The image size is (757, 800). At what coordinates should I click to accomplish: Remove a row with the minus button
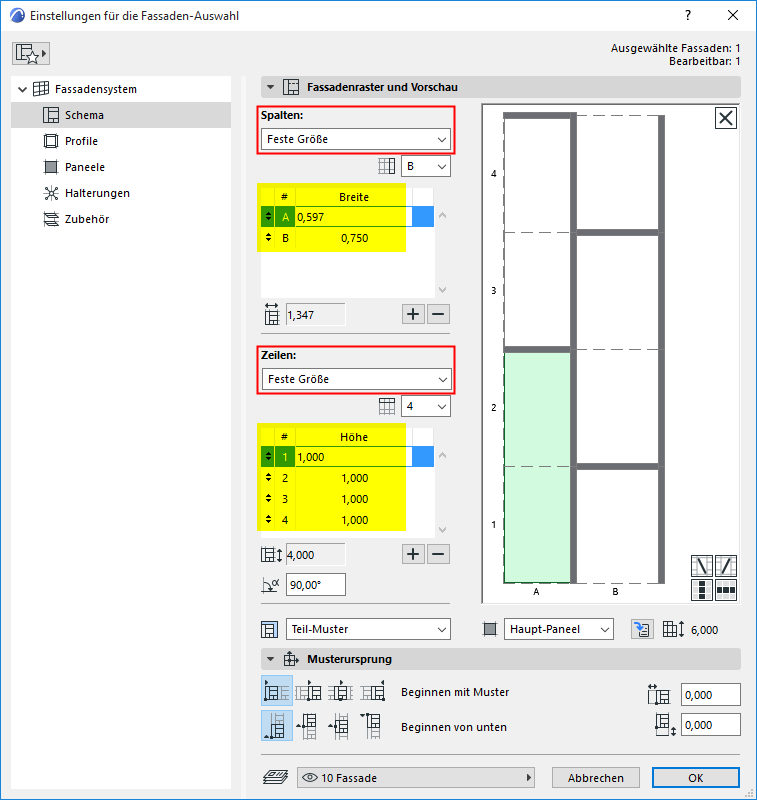(438, 554)
